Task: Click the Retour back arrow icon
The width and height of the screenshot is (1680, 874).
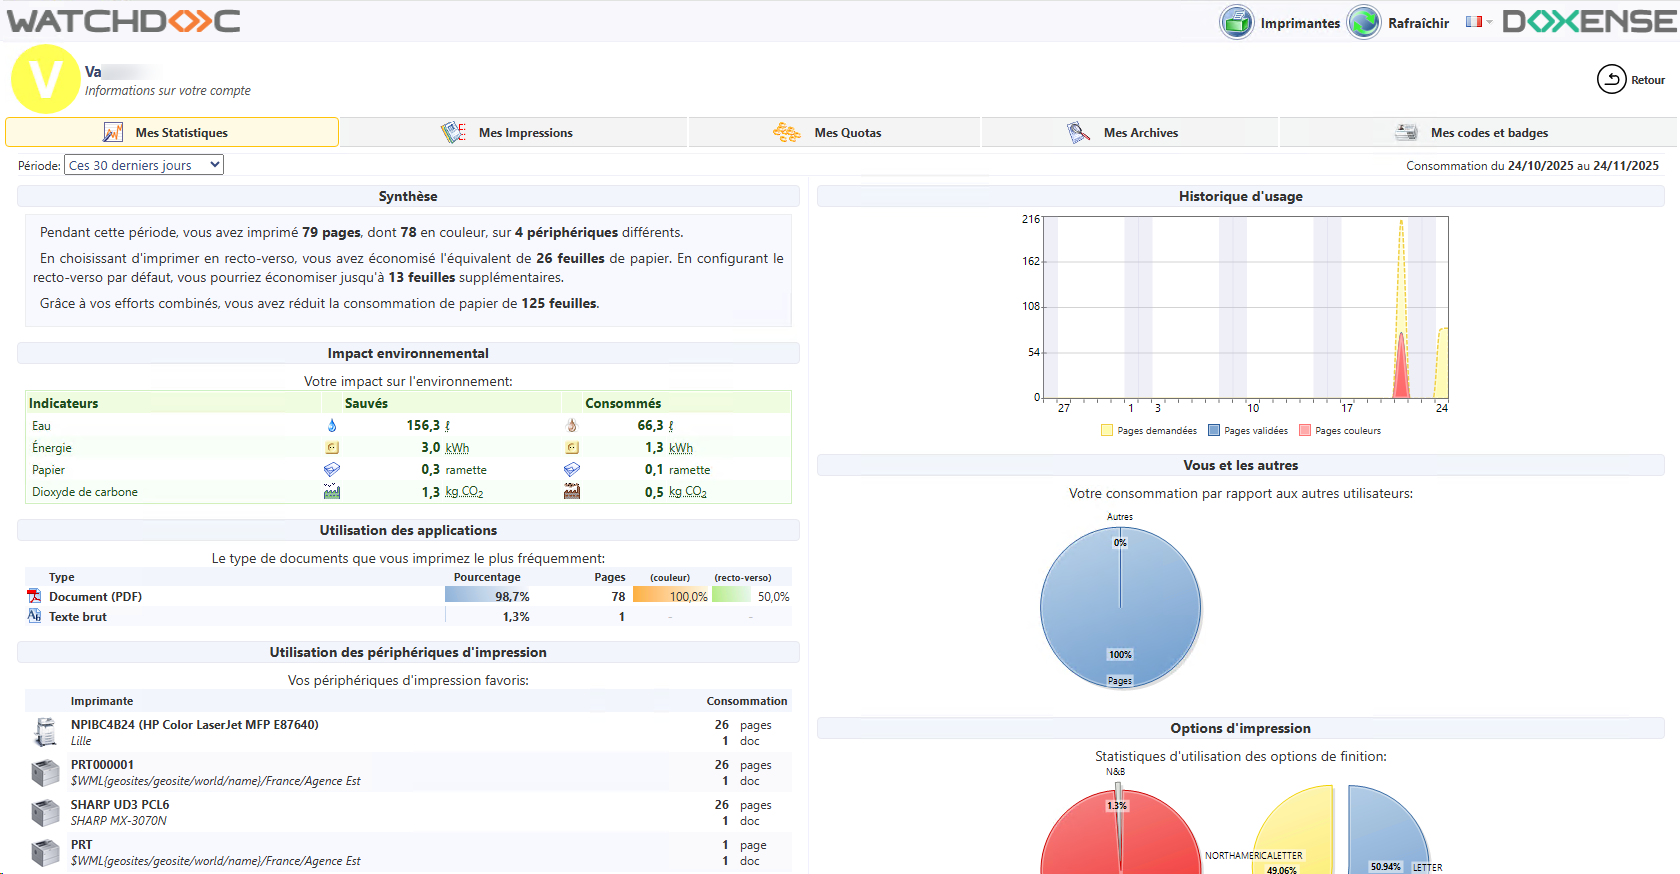Action: pyautogui.click(x=1611, y=79)
